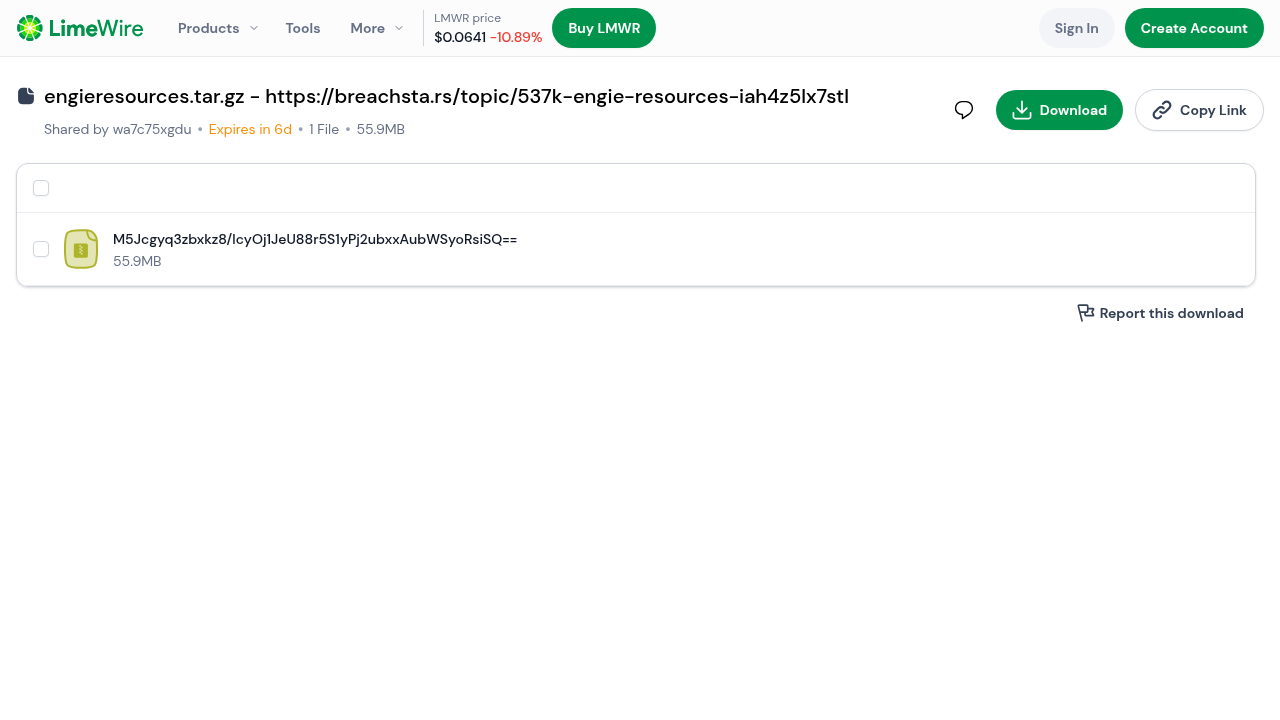Click the LimeWire lime logo icon
Image resolution: width=1280 pixels, height=720 pixels.
point(30,28)
